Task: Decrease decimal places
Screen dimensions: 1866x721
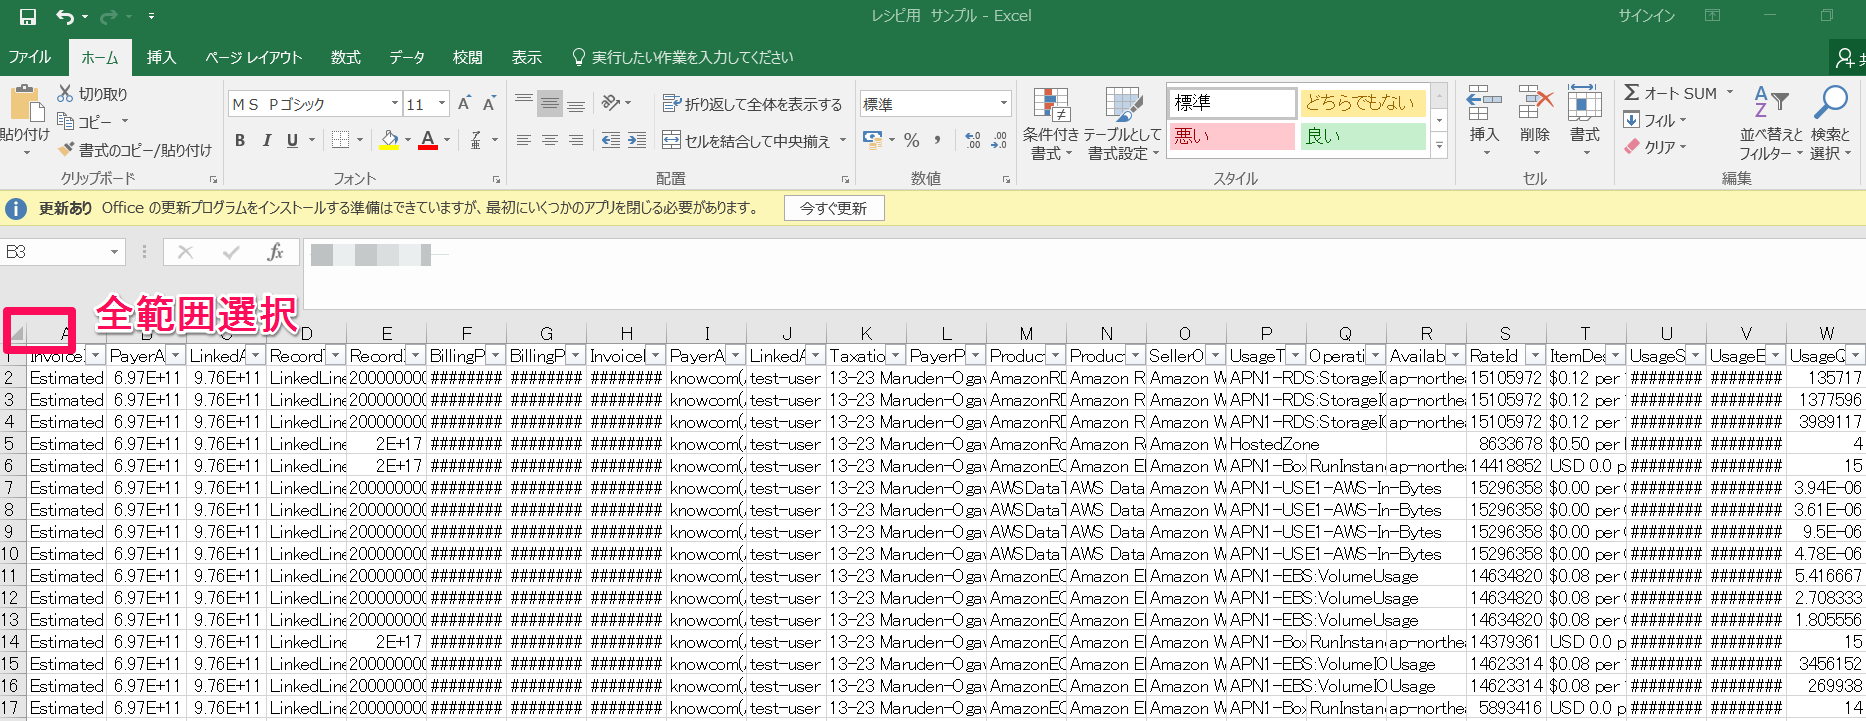Action: 999,140
